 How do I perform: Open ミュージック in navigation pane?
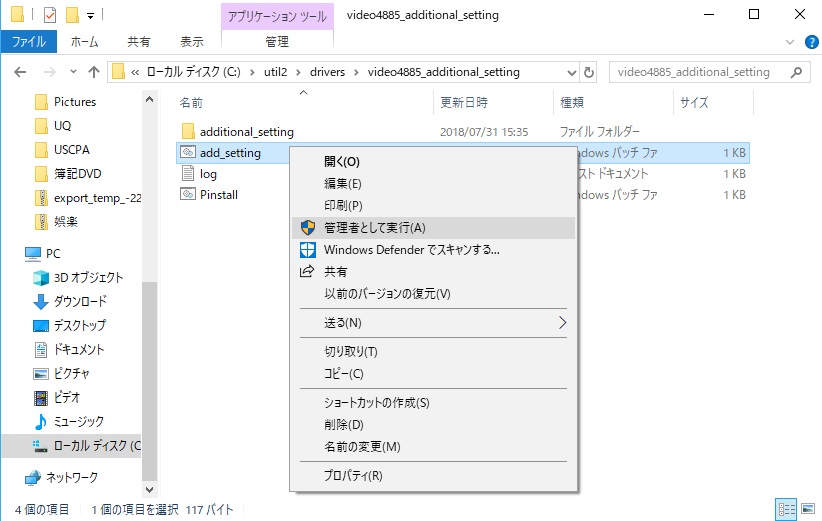click(79, 421)
